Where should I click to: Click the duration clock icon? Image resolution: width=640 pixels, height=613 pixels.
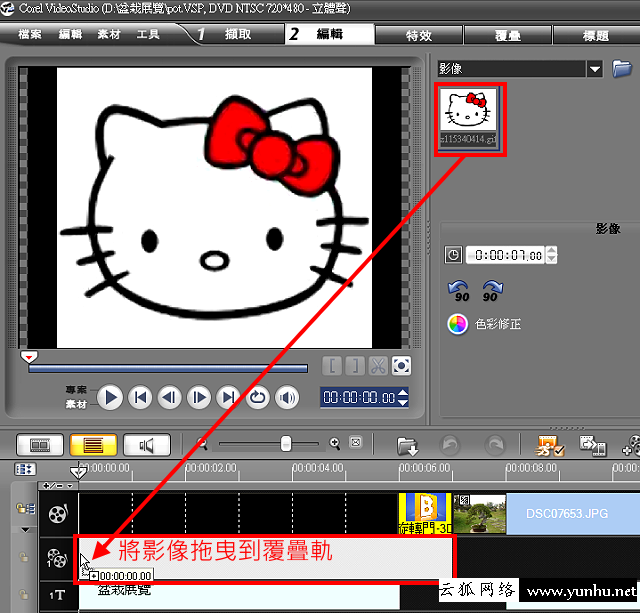click(x=453, y=255)
